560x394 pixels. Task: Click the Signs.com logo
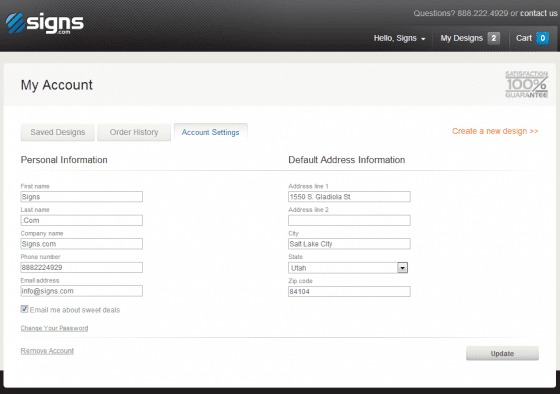tap(45, 24)
